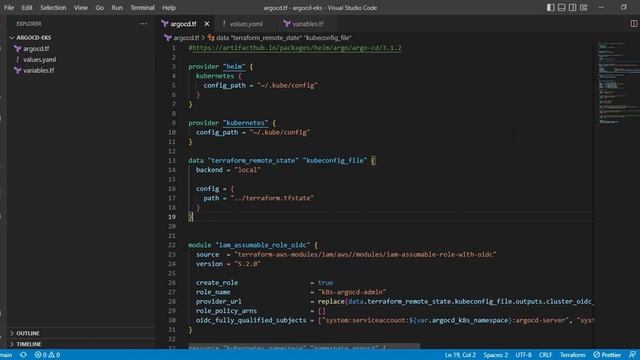Click YAML icon next to values.yaml in Explorer
640x360 pixels.
click(x=18, y=60)
